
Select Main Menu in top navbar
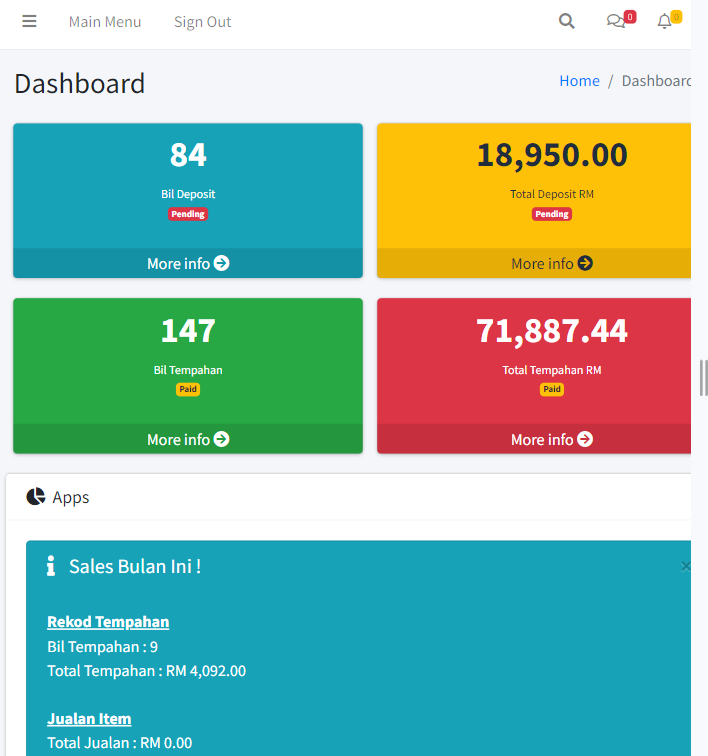(x=105, y=22)
